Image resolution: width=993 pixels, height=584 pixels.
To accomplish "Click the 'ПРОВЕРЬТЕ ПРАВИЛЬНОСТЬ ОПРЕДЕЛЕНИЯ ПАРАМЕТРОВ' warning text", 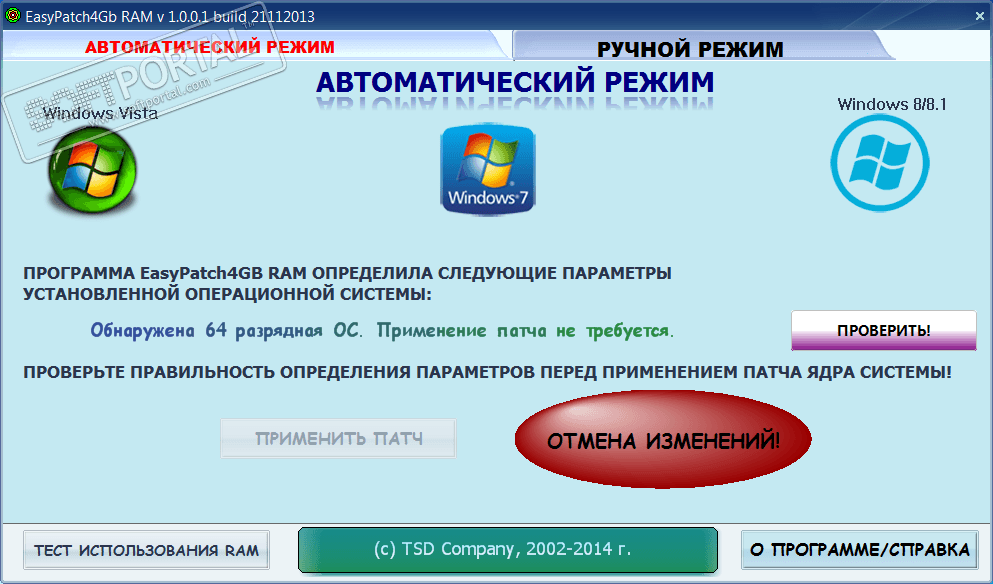I will click(487, 372).
